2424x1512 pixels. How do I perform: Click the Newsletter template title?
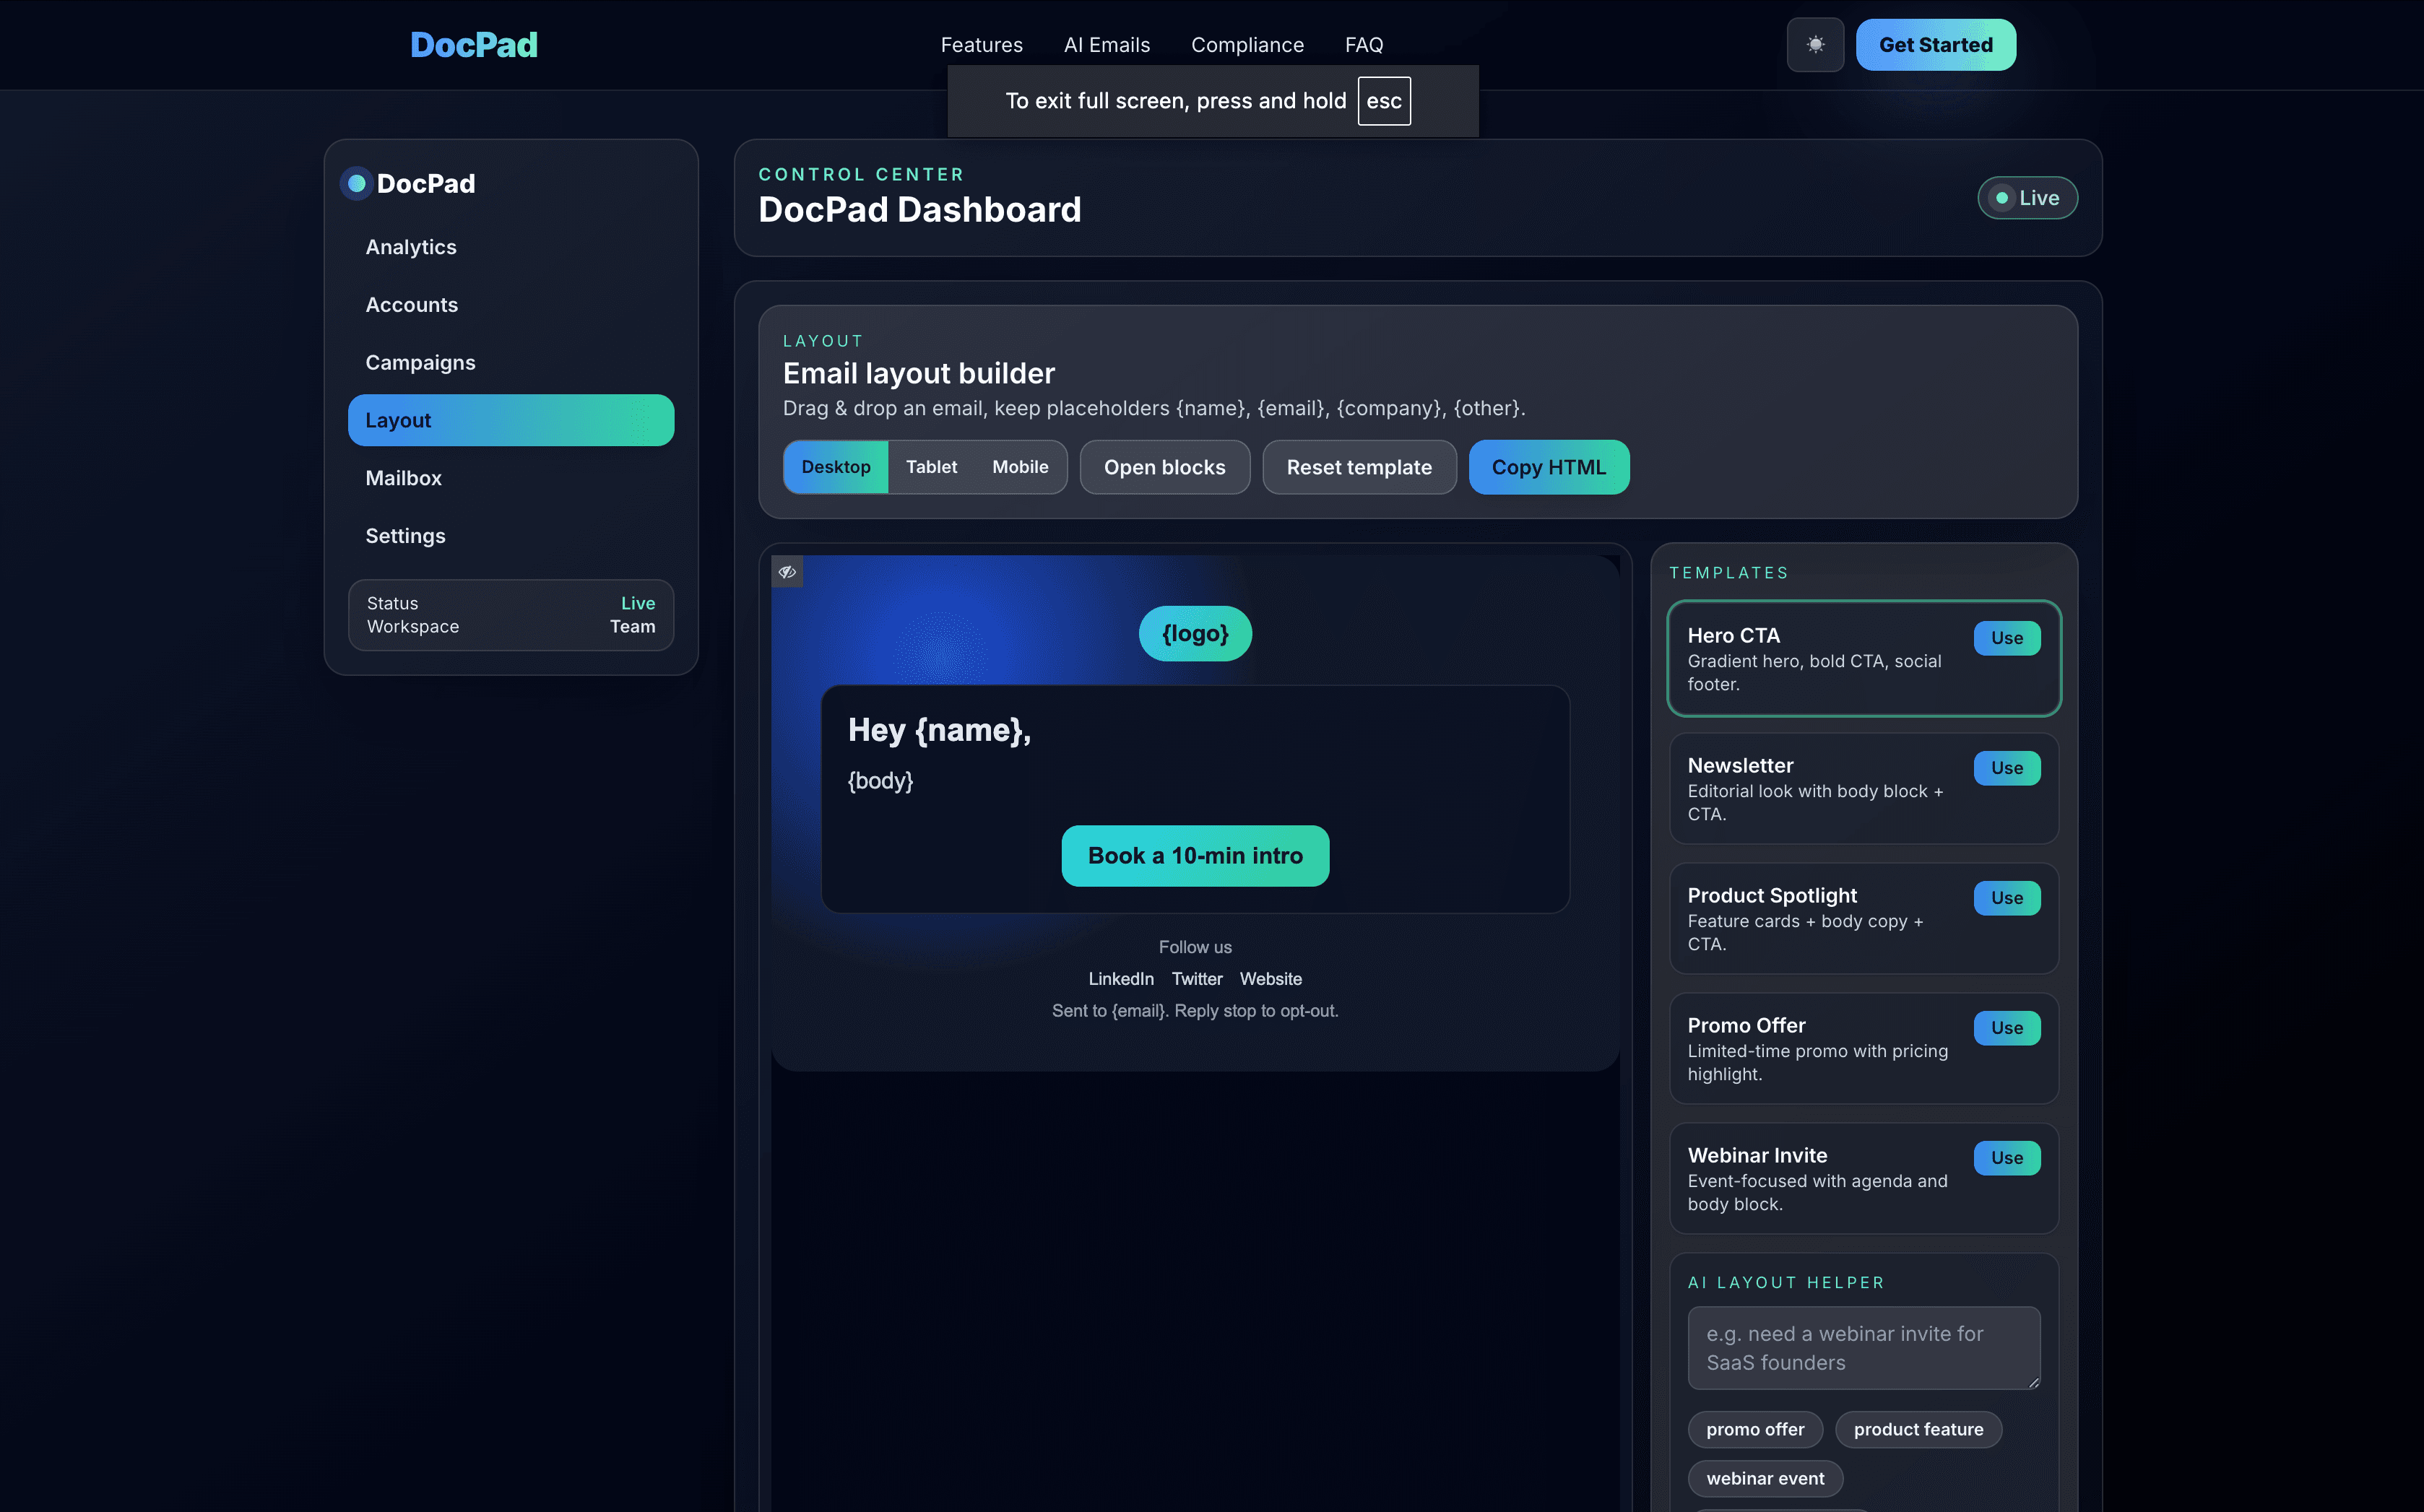point(1740,766)
